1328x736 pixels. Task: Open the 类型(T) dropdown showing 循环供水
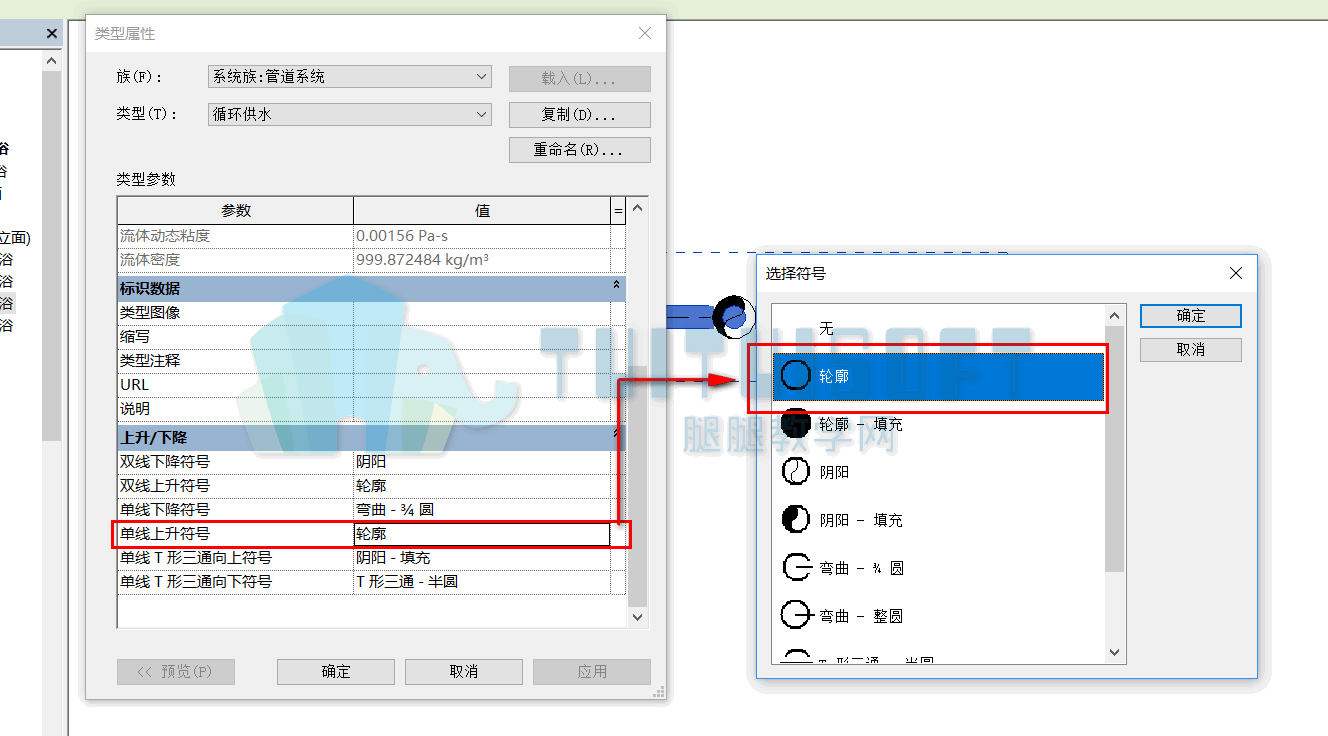pyautogui.click(x=350, y=114)
